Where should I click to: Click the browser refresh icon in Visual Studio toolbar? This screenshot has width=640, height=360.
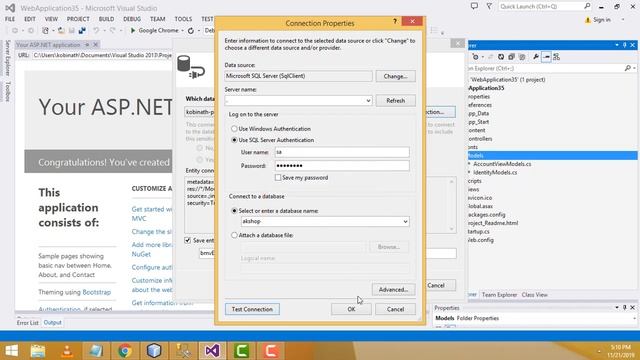pos(191,31)
